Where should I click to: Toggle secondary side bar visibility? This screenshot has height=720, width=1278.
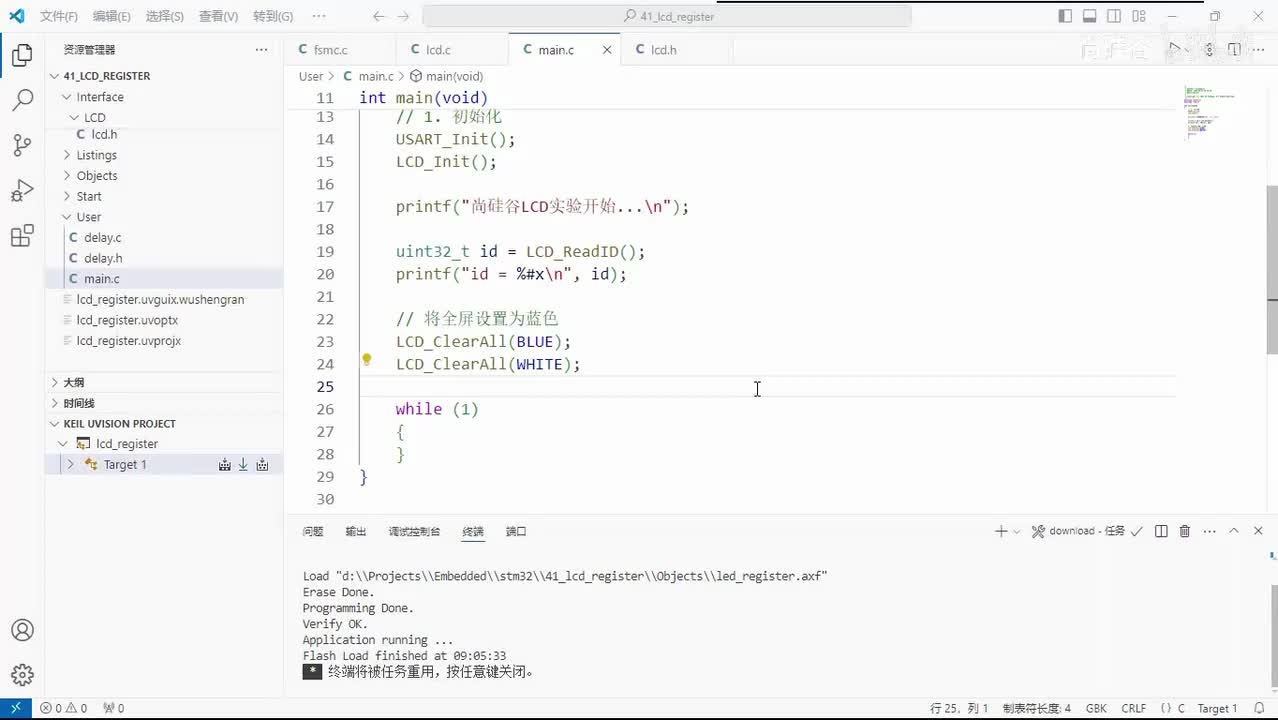pyautogui.click(x=1115, y=16)
